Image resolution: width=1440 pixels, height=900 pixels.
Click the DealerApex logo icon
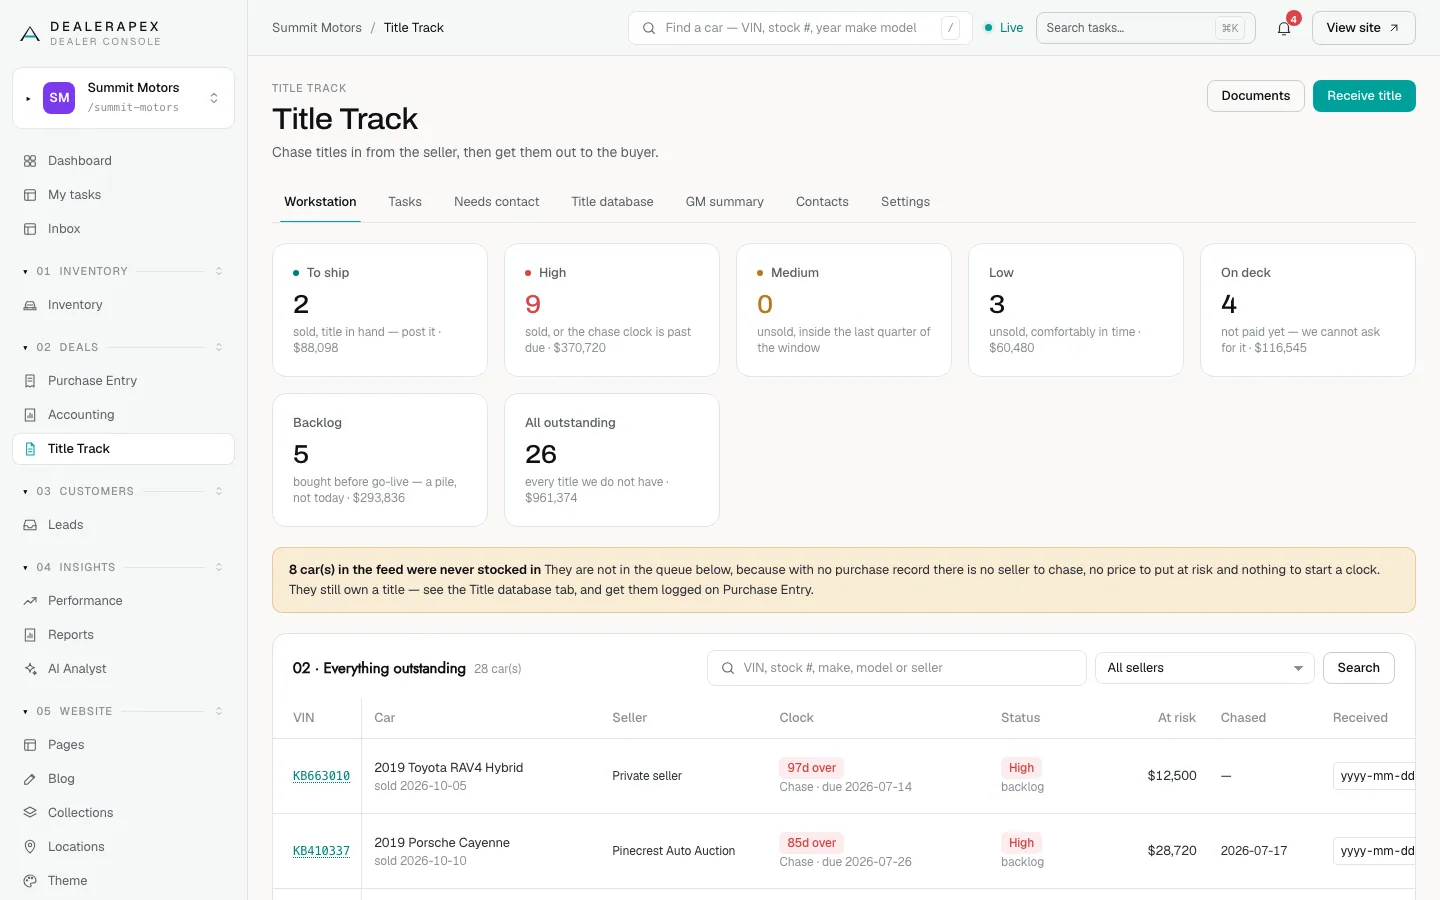(30, 34)
